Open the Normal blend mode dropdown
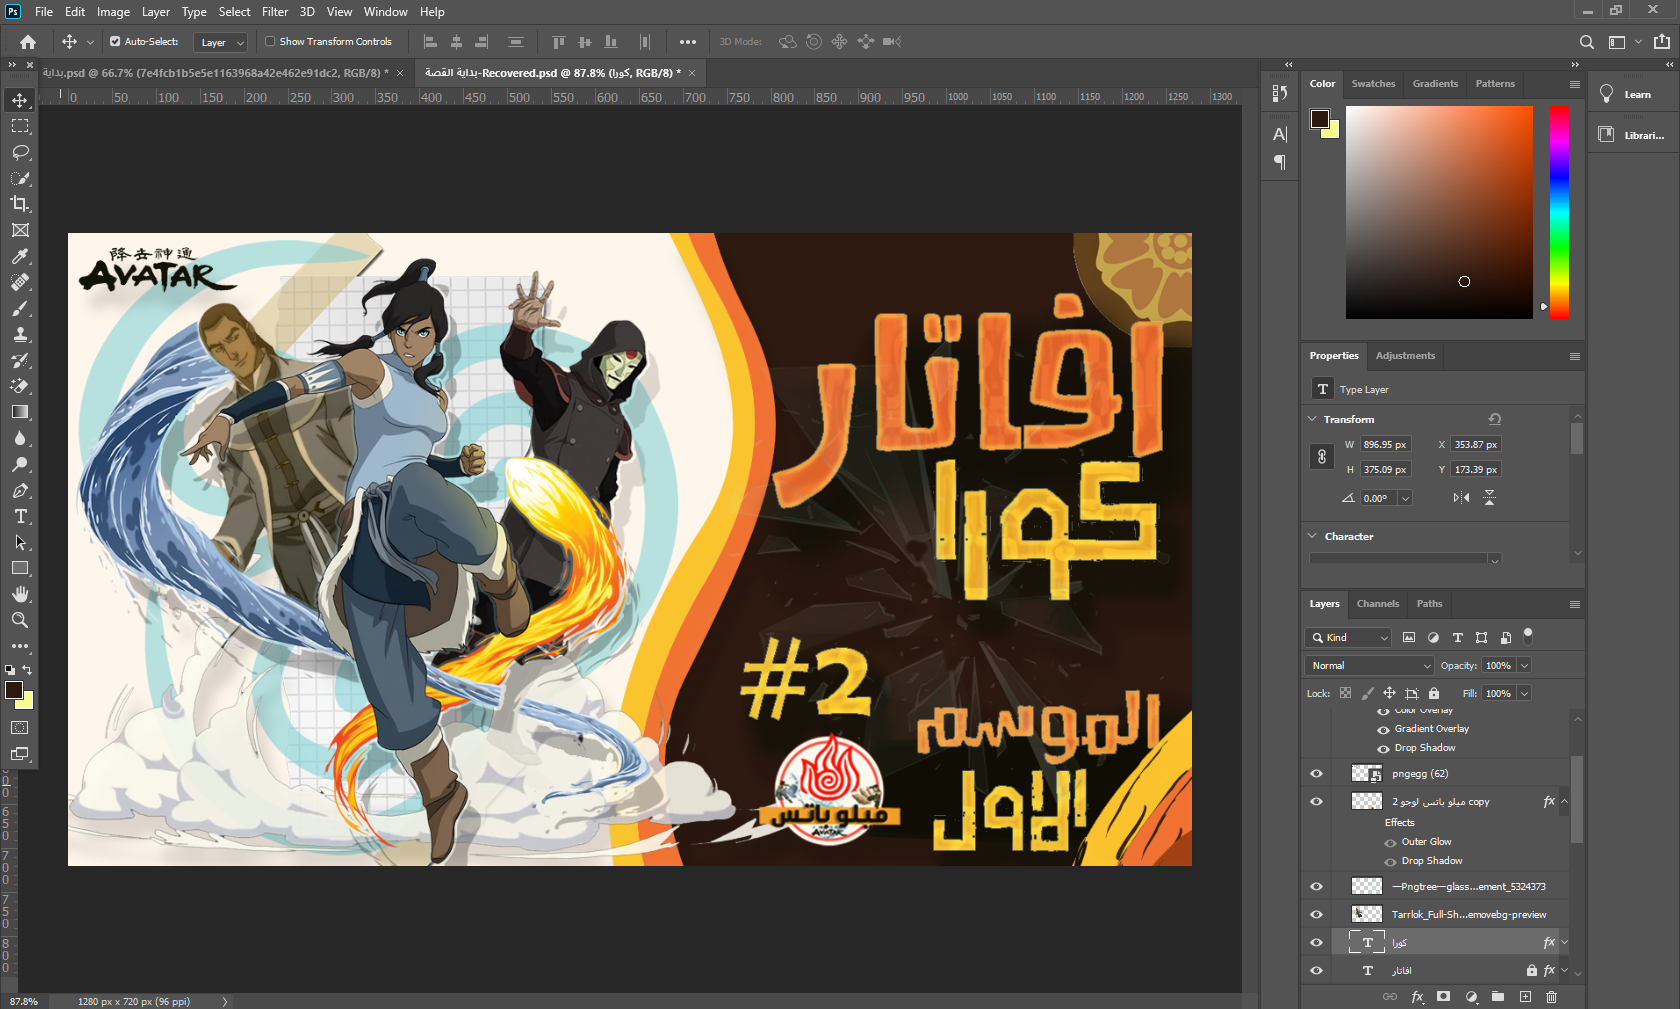Image resolution: width=1680 pixels, height=1009 pixels. point(1370,666)
